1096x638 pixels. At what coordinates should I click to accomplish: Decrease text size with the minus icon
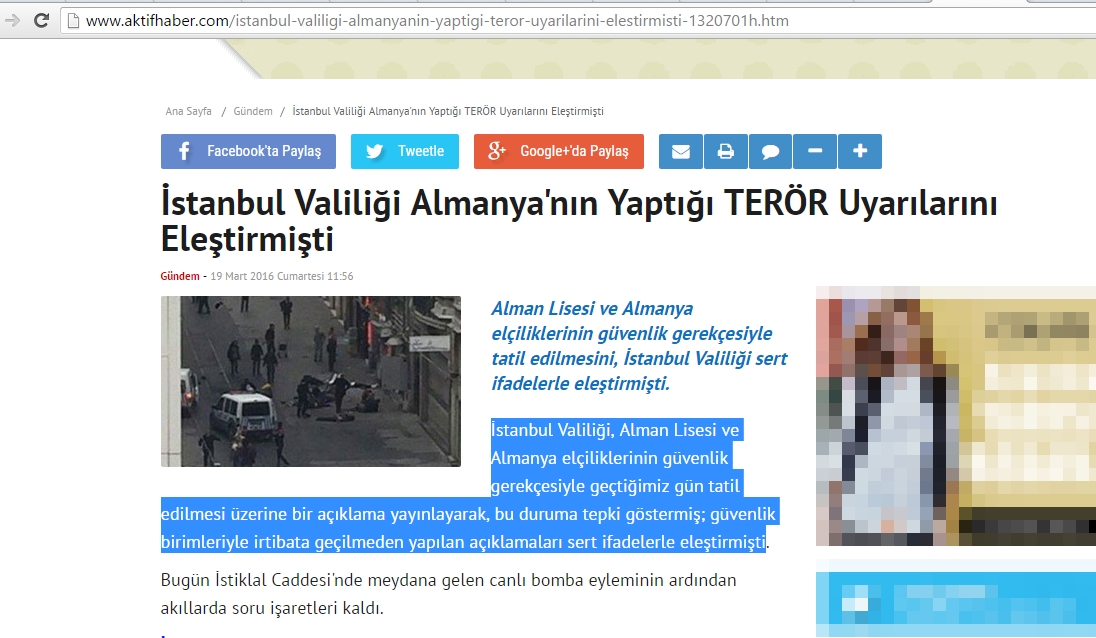pos(815,152)
